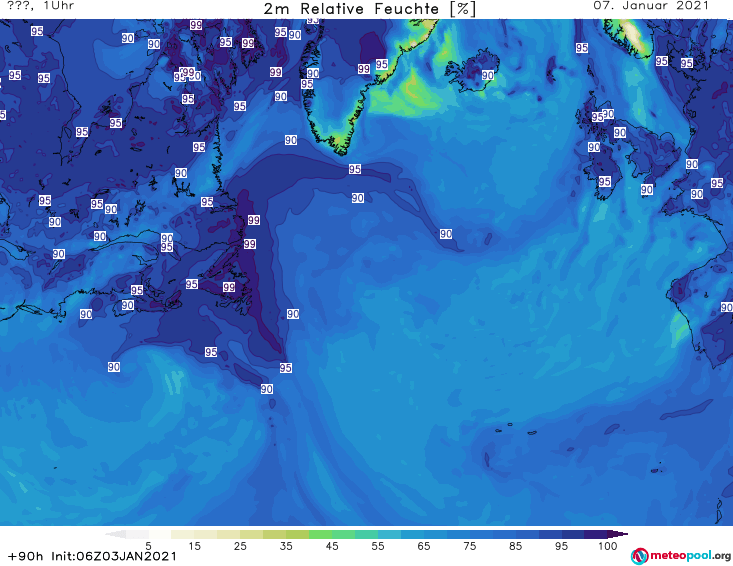This screenshot has height=566, width=733.
Task: Click the light gray arrow starting the legend bar
Action: pyautogui.click(x=115, y=534)
